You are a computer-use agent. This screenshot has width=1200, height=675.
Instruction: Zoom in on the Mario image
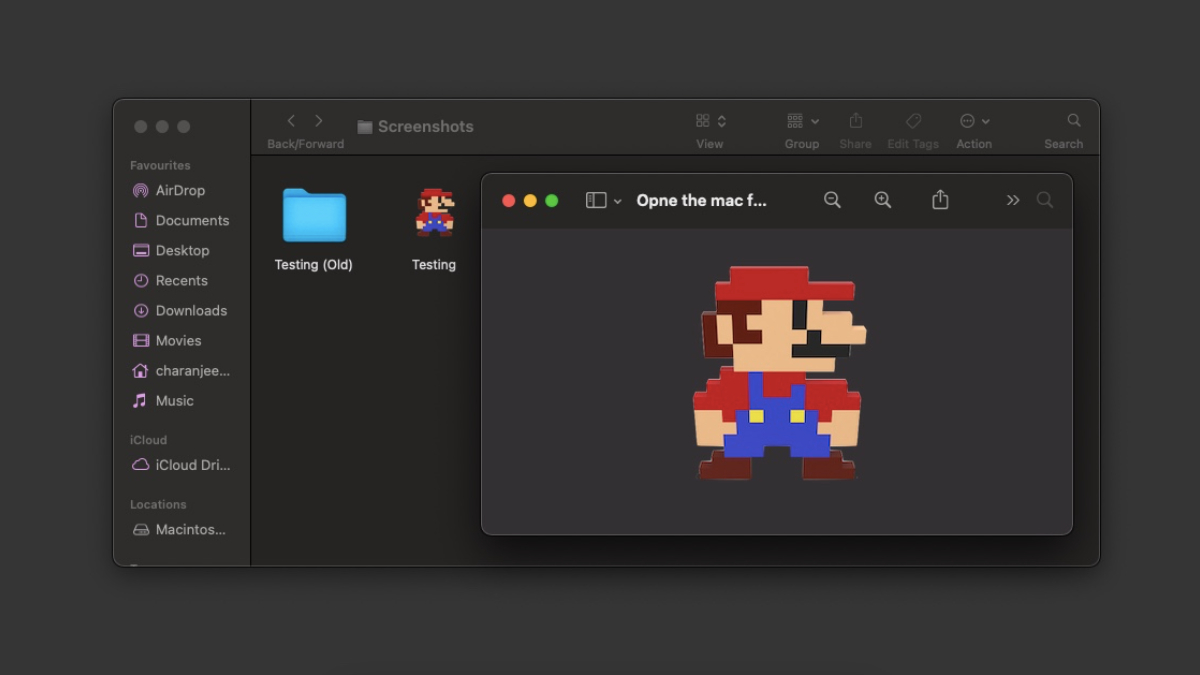883,199
